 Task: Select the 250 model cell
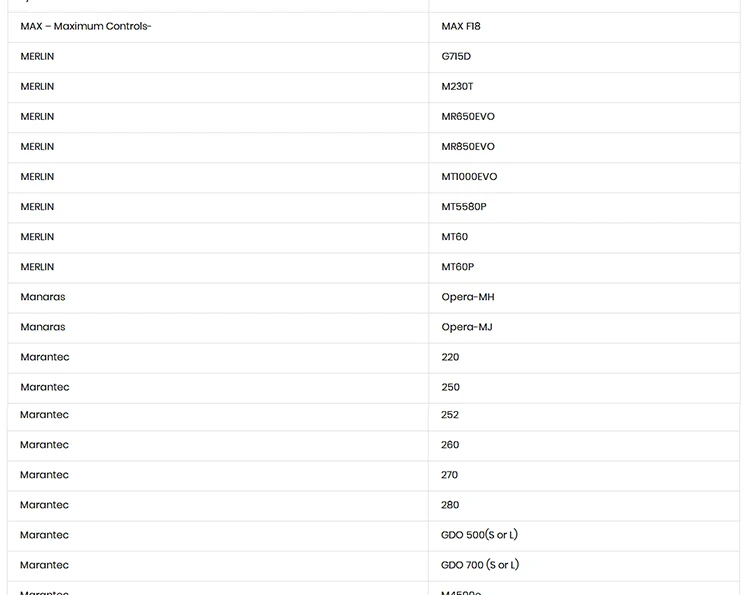point(584,388)
